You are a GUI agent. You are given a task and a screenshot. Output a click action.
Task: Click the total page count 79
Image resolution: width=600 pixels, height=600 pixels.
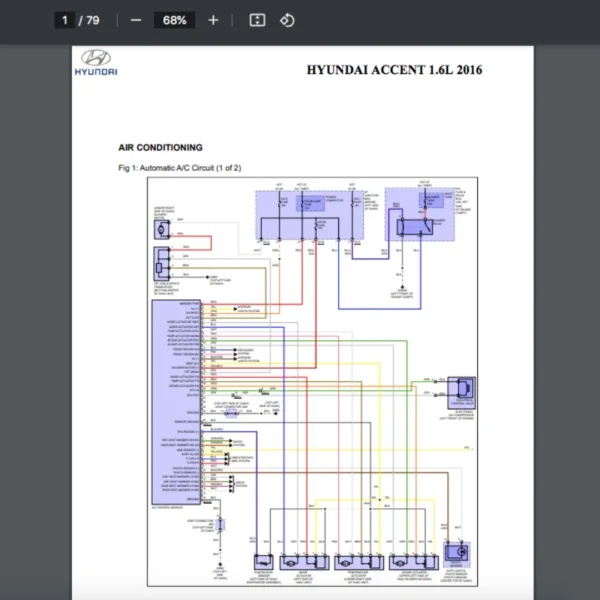click(x=93, y=20)
